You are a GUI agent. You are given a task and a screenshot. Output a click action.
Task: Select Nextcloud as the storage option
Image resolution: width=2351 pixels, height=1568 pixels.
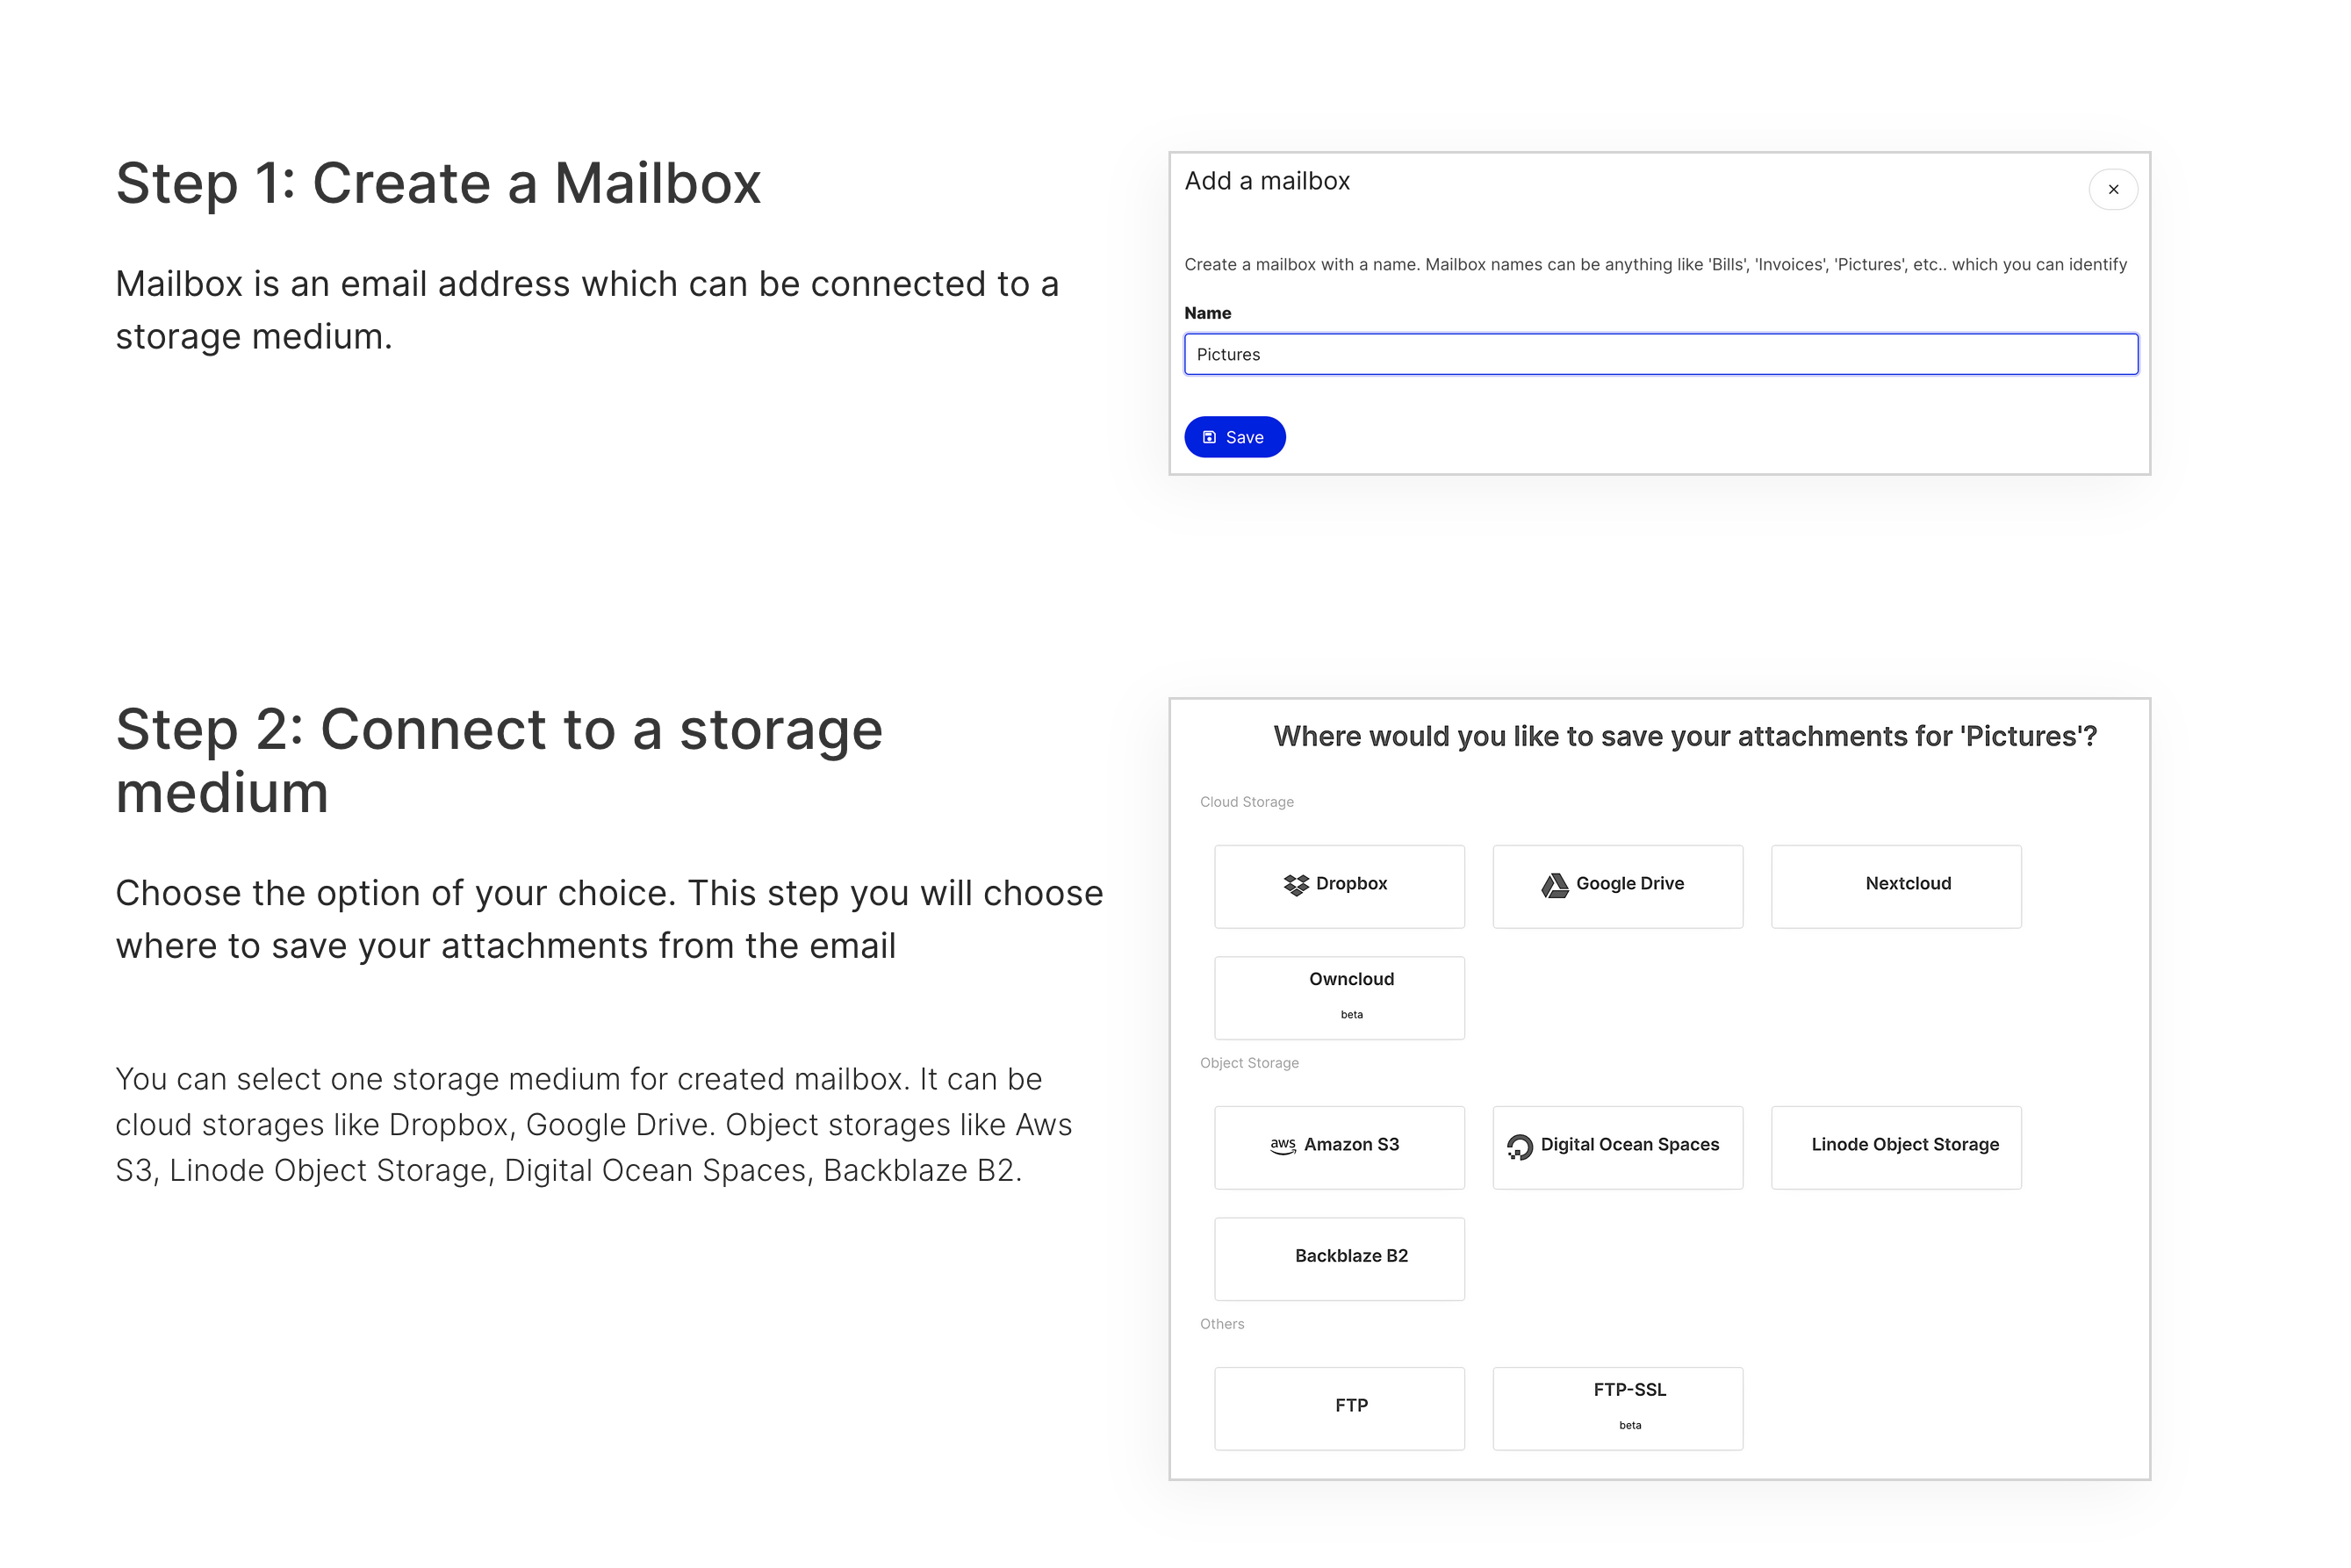point(1895,886)
